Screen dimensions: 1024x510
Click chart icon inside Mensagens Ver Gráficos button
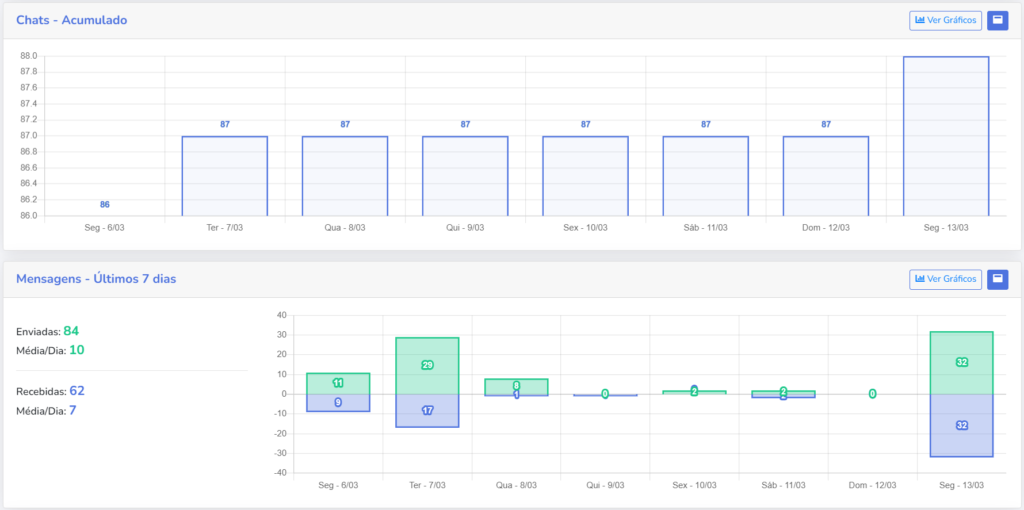click(x=920, y=279)
